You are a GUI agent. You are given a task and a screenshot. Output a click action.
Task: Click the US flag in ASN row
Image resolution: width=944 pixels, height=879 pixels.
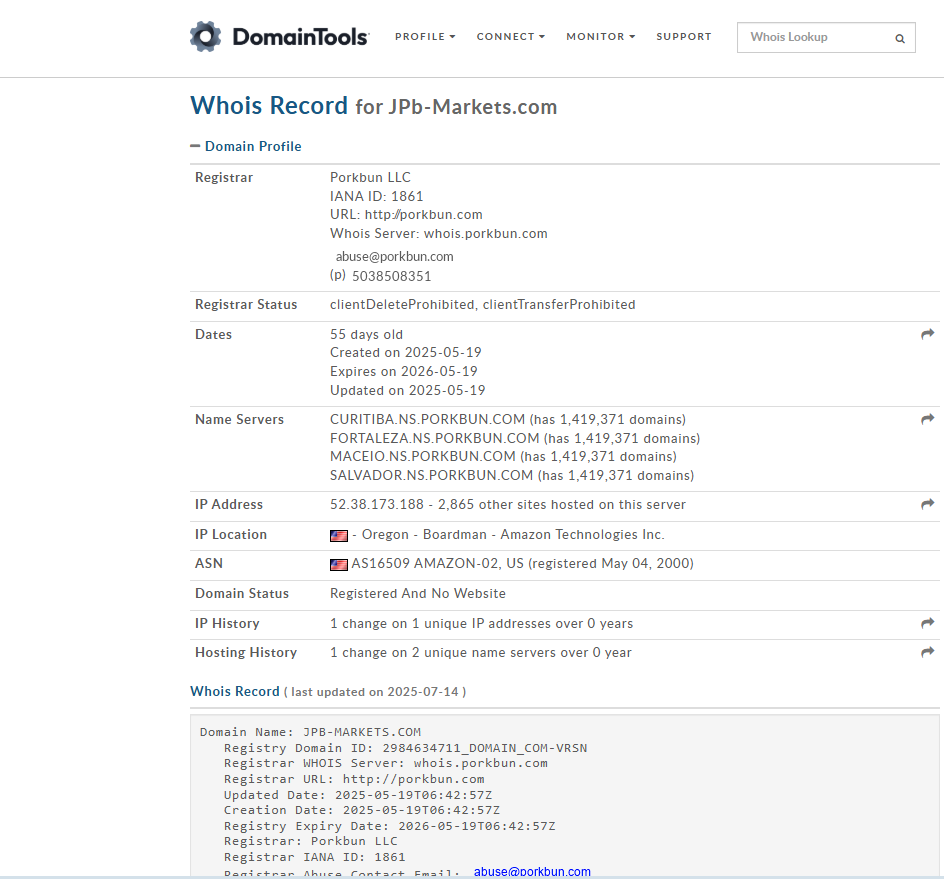(339, 564)
